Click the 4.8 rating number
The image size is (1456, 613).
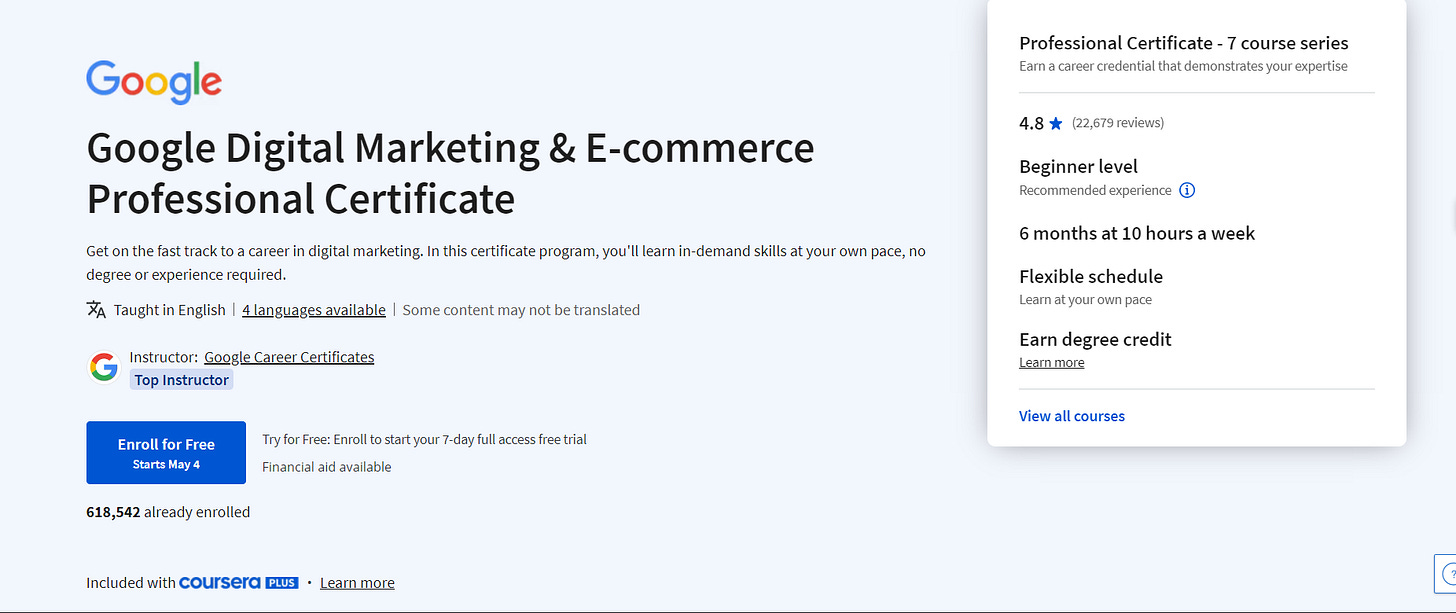[x=1031, y=124]
